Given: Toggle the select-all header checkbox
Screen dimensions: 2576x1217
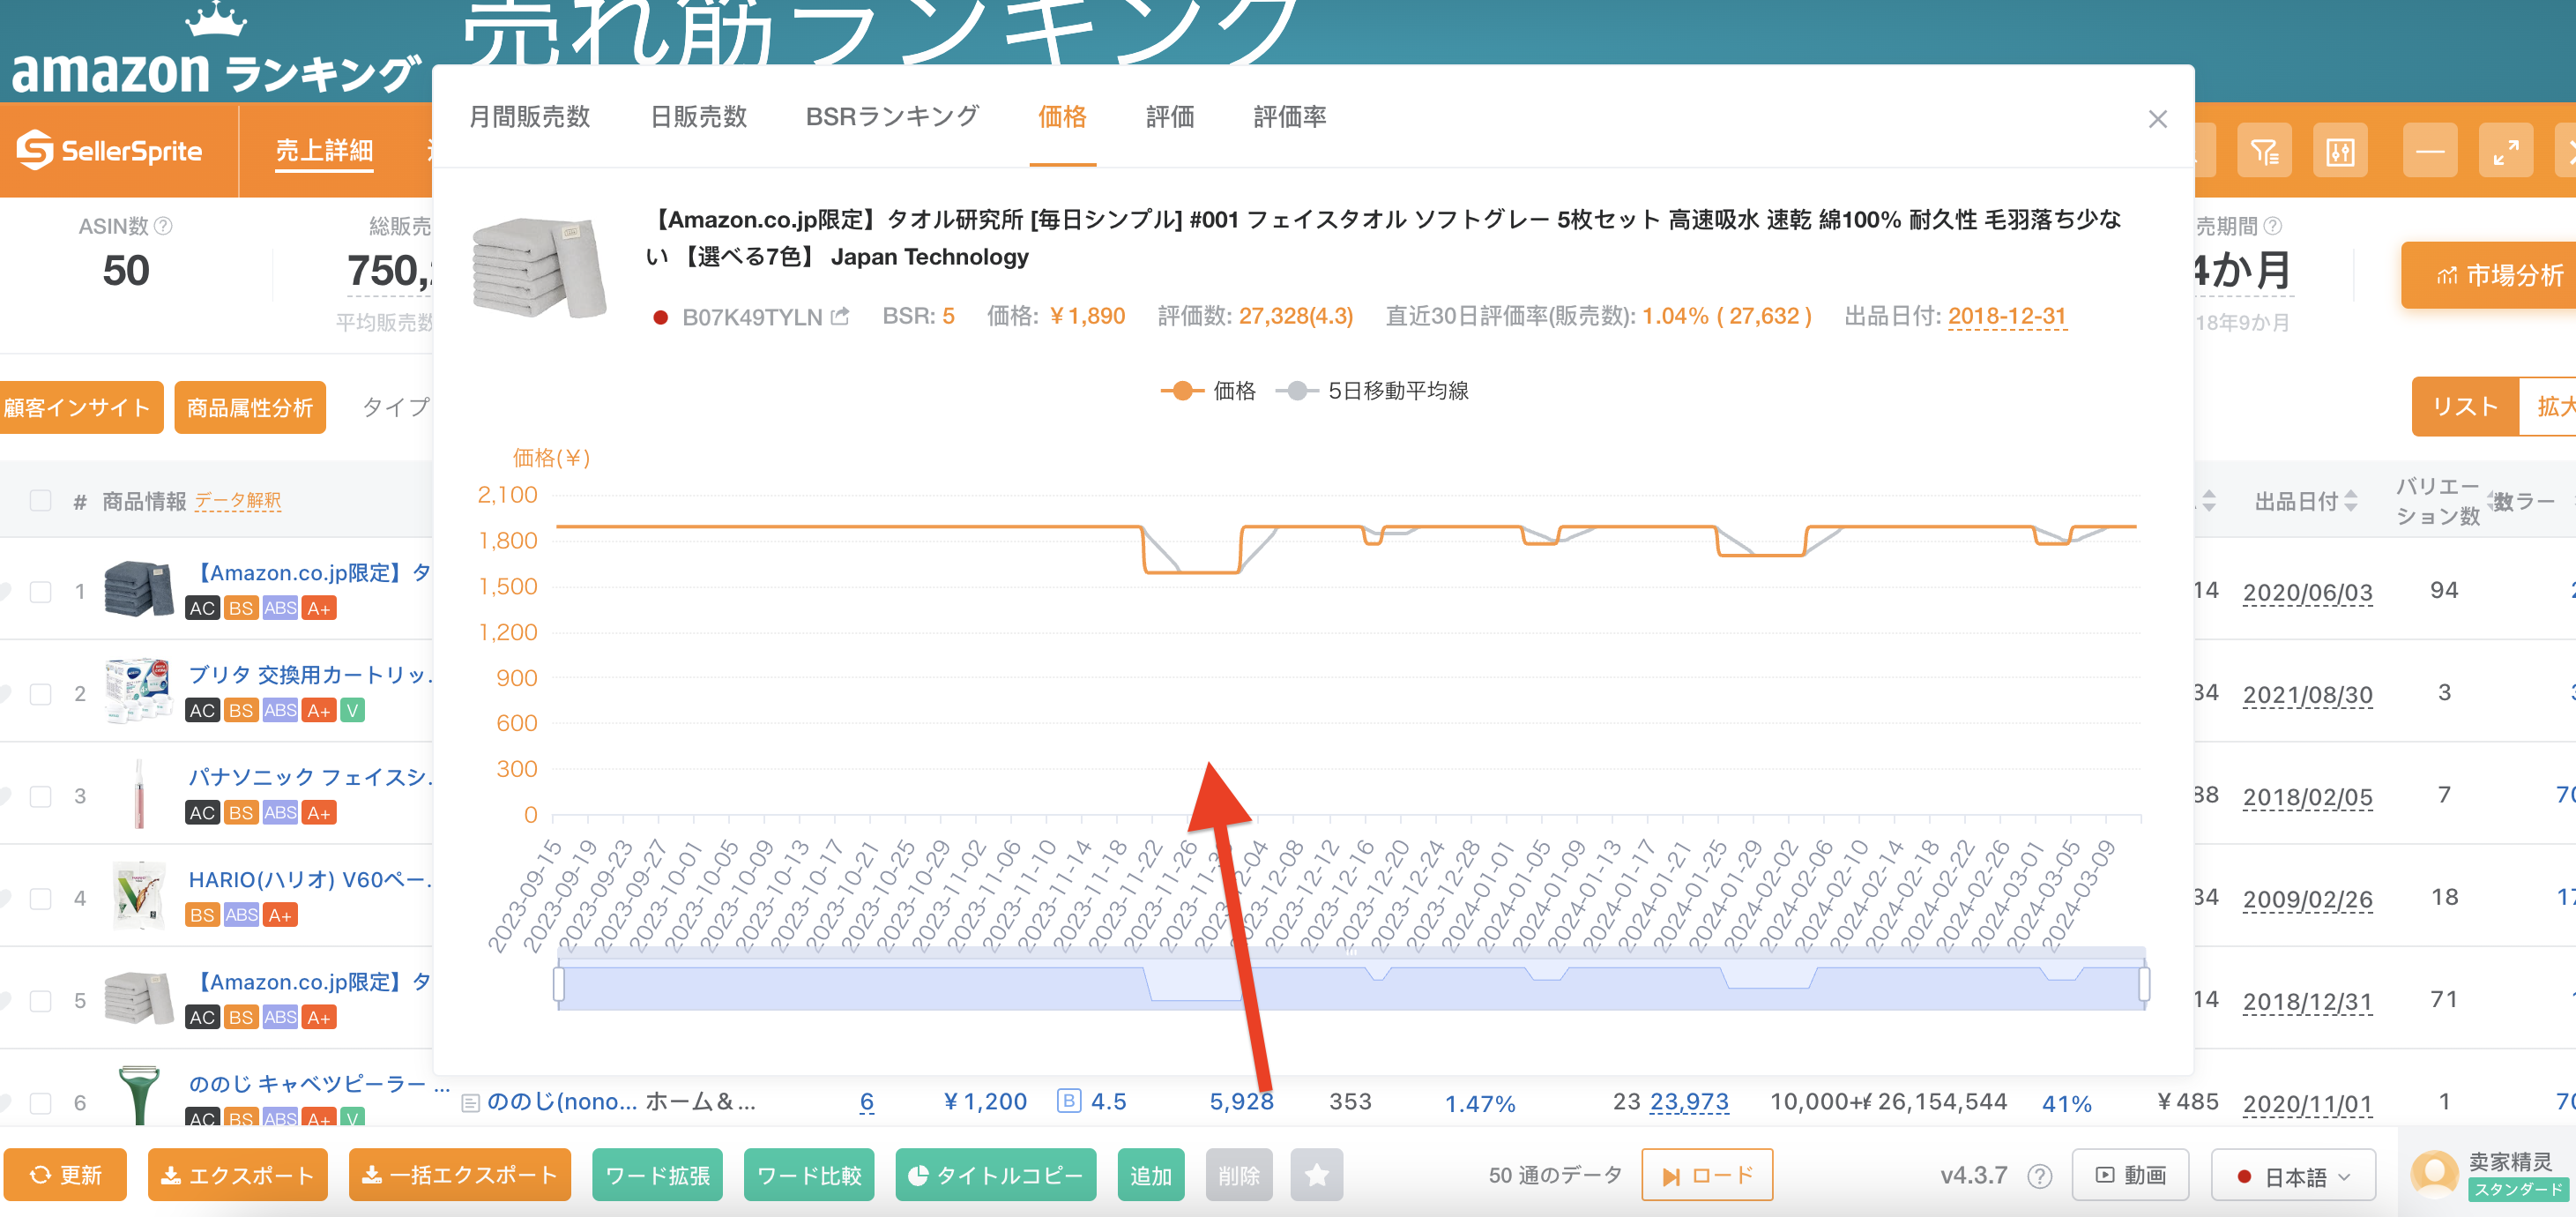Looking at the screenshot, I should (41, 500).
